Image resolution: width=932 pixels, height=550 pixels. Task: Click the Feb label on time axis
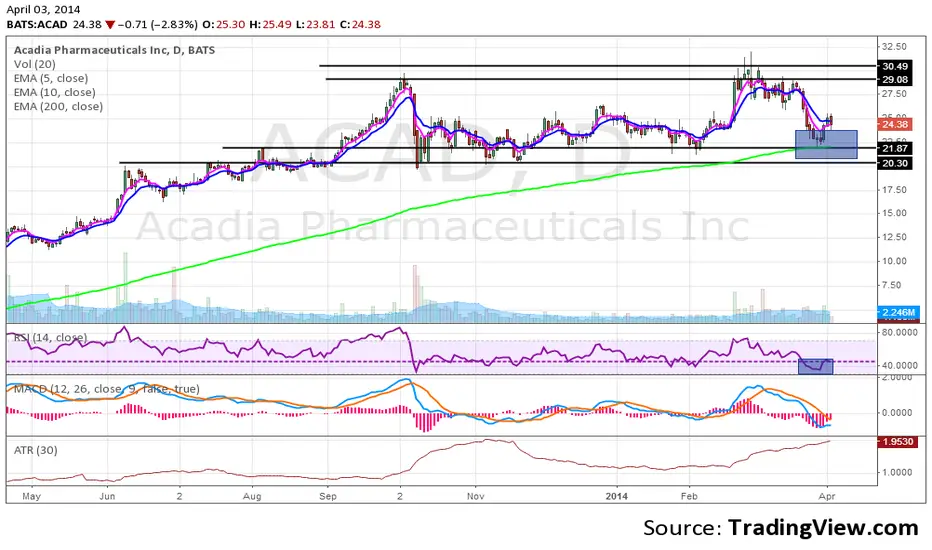click(689, 496)
